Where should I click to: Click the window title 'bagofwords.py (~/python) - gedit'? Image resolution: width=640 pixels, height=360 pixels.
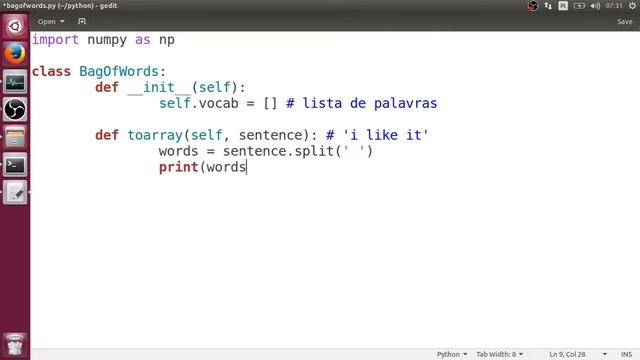60,6
